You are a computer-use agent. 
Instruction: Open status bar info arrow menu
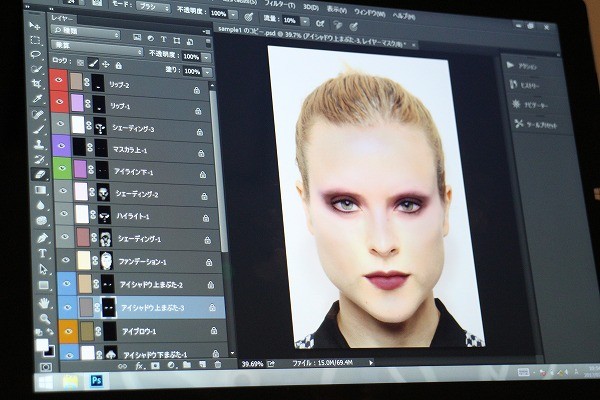(x=371, y=362)
